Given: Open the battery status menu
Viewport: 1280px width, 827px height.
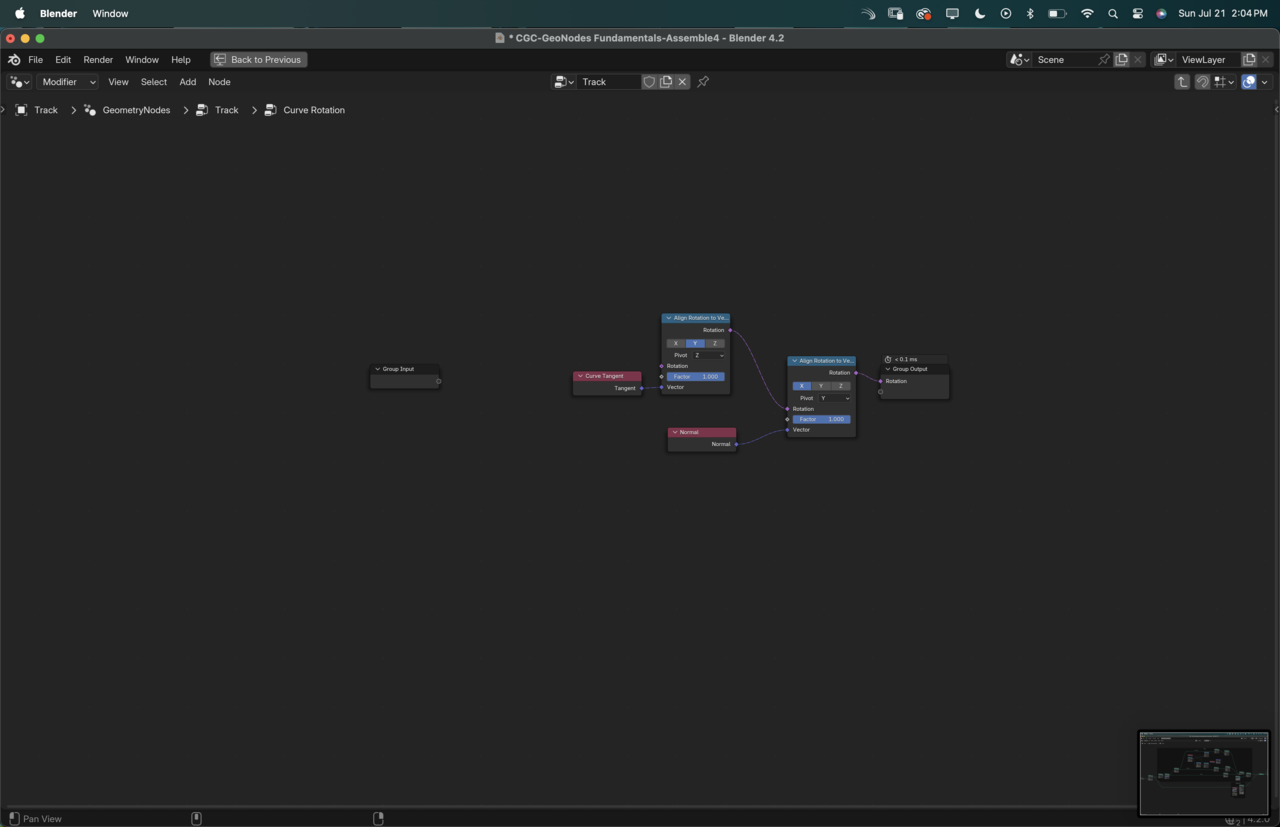Looking at the screenshot, I should point(1057,14).
